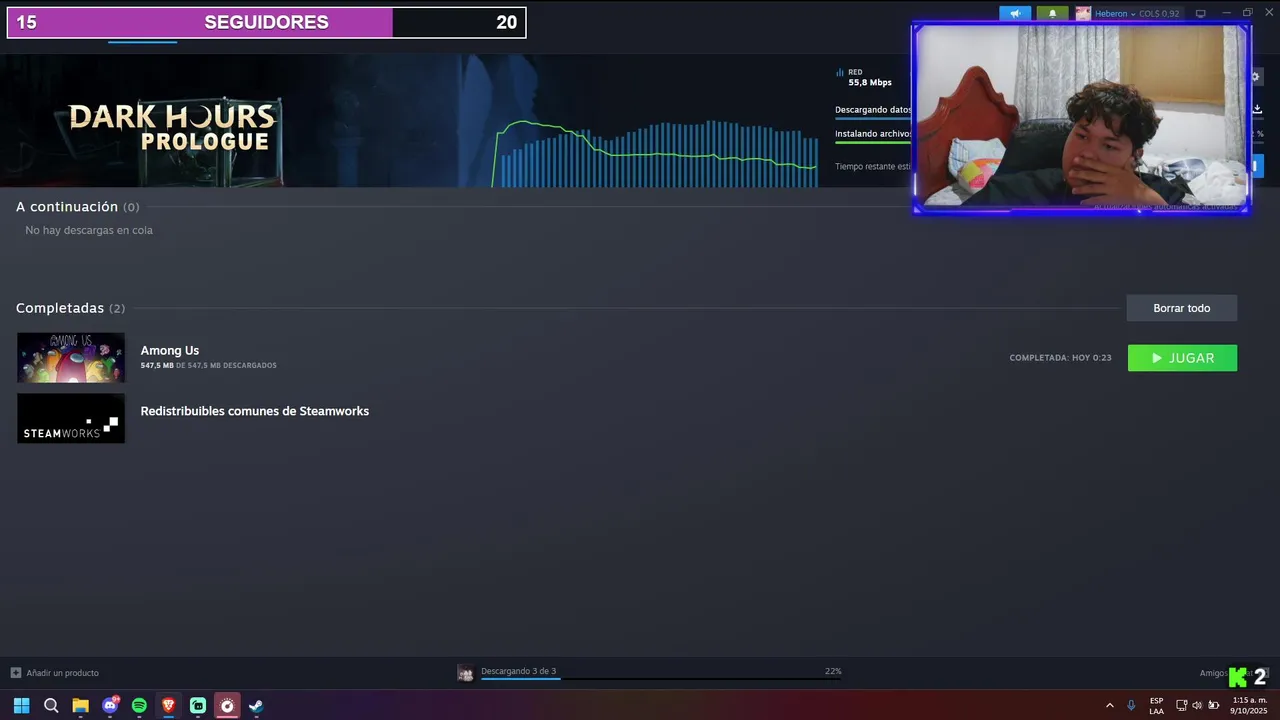Click Añadir un producto link
Screen dimensions: 1280x720
coord(62,673)
